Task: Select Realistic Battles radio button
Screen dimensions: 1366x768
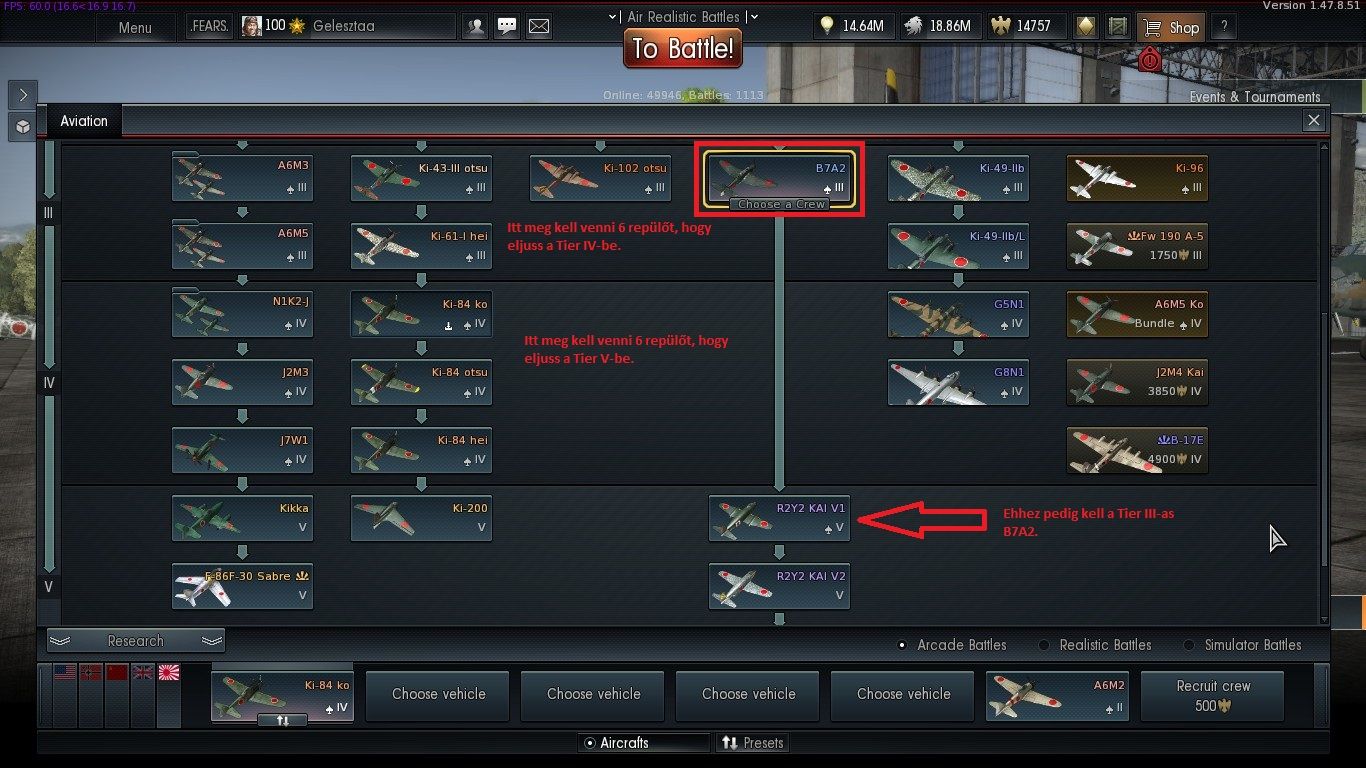Action: (1095, 645)
